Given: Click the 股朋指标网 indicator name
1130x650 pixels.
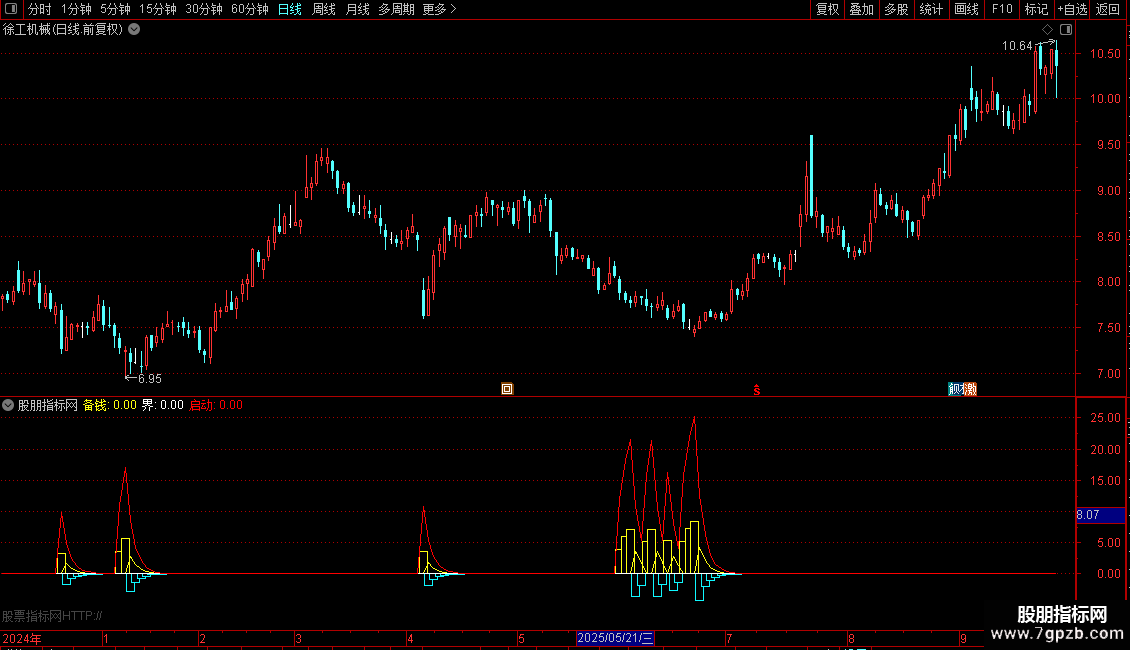Looking at the screenshot, I should point(48,405).
